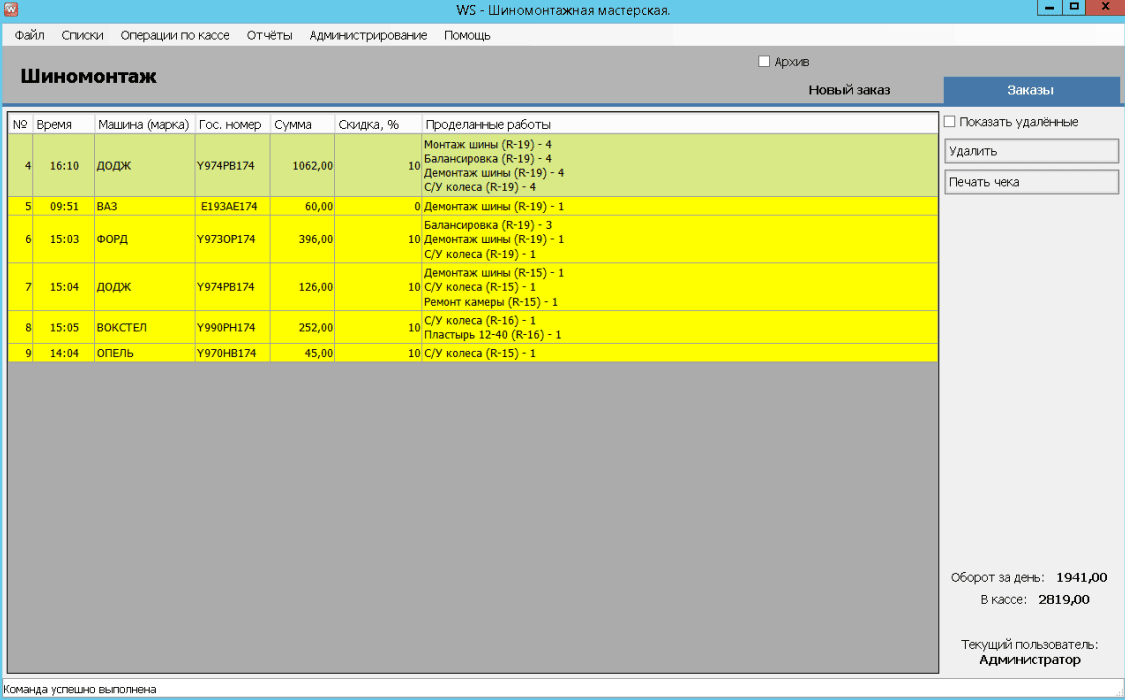The height and width of the screenshot is (700, 1125).
Task: Open the Списки menu
Action: [x=82, y=35]
